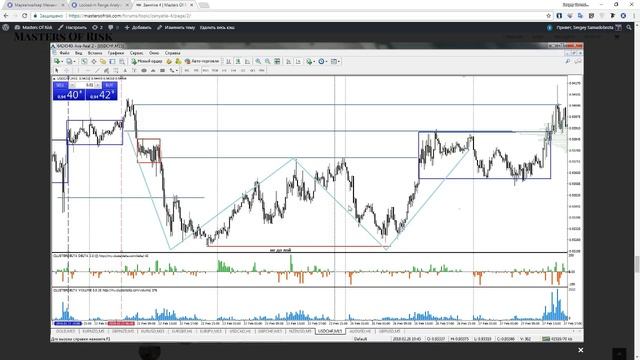Switch to the EURGBP,H4 chart tab
The image size is (640, 360).
[182, 331]
